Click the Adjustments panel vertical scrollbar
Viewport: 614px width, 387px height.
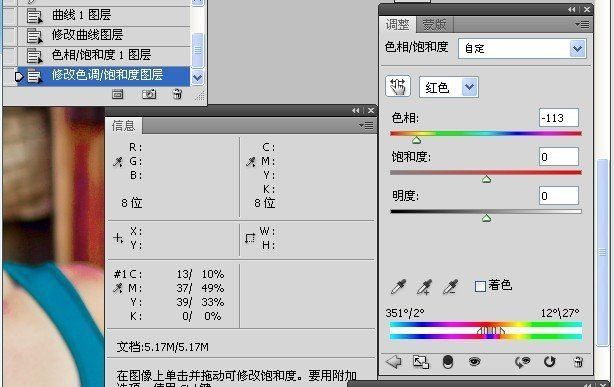pyautogui.click(x=602, y=252)
